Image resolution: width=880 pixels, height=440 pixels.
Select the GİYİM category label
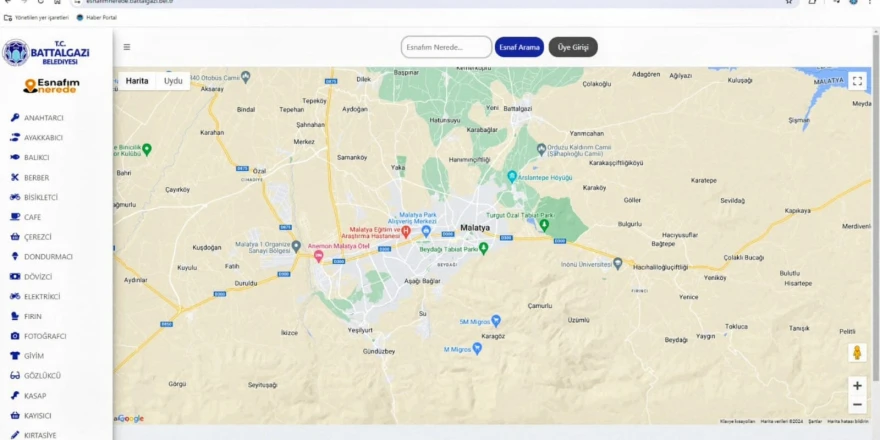[34, 356]
